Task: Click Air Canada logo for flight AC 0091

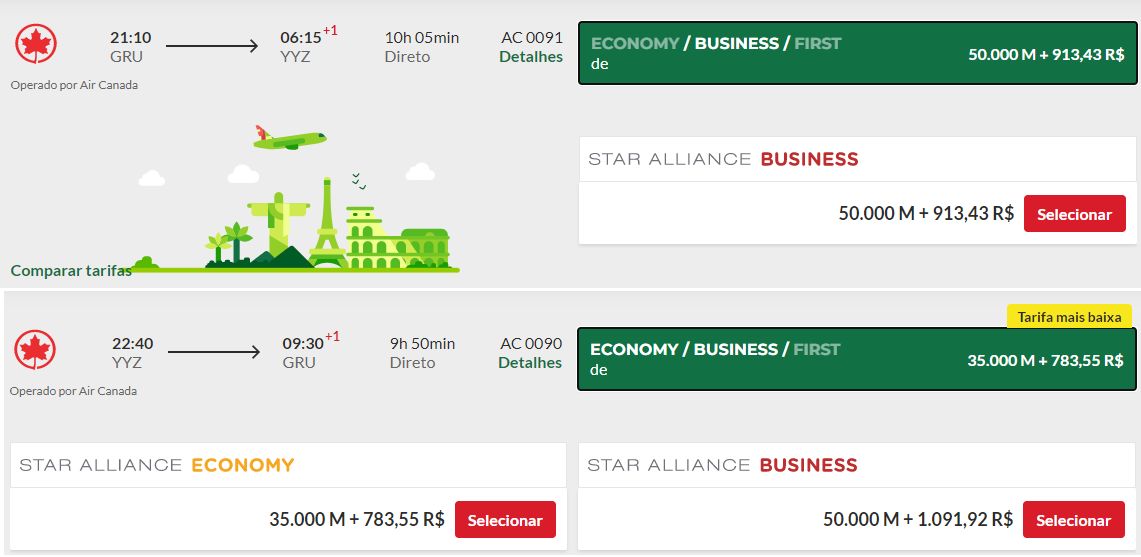Action: (36, 44)
